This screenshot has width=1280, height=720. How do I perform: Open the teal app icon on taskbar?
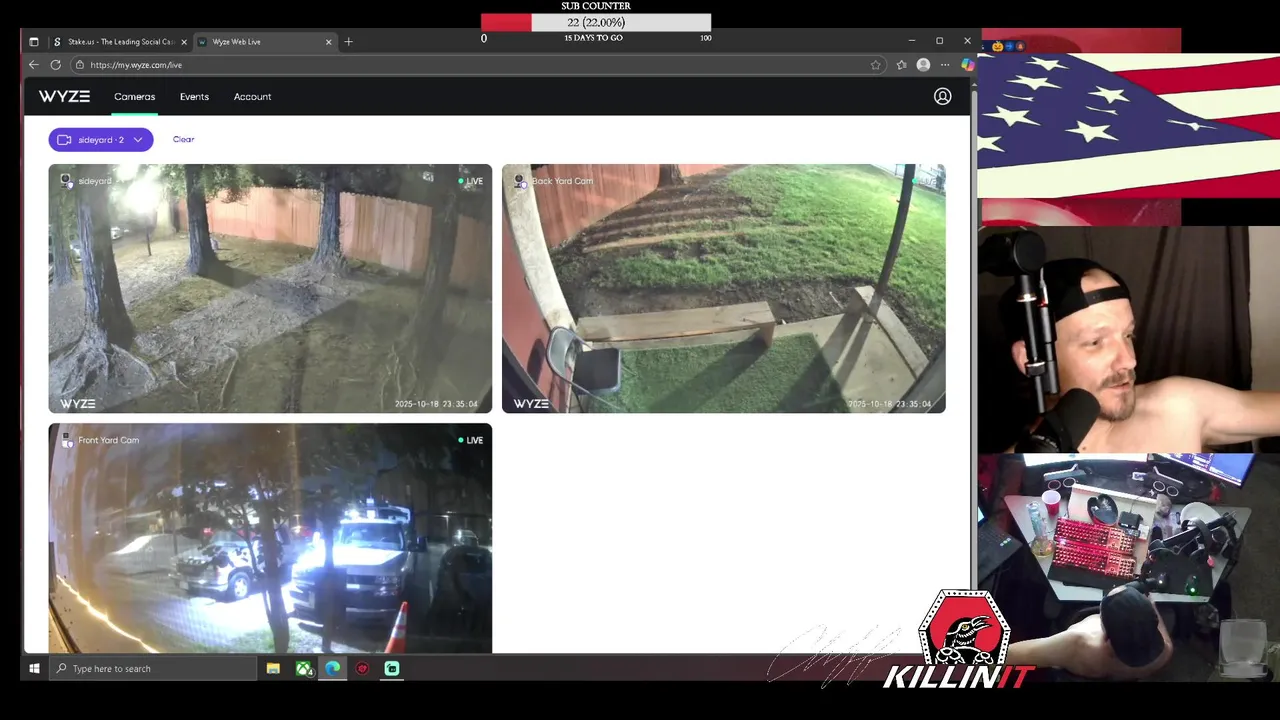(x=392, y=668)
